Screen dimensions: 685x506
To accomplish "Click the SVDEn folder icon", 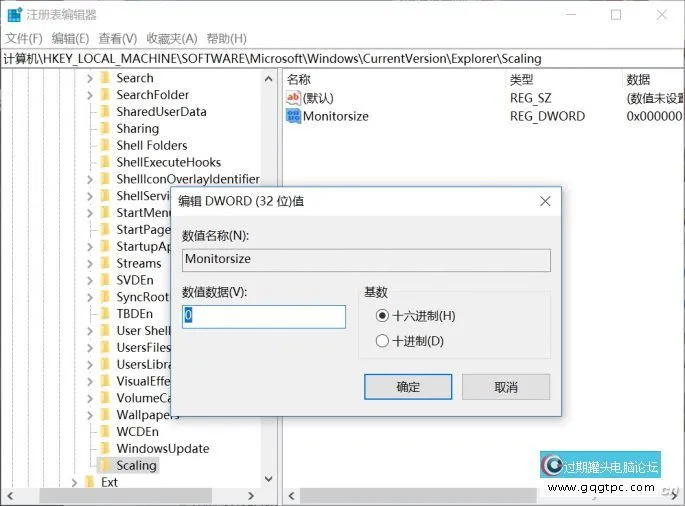I will pos(105,280).
